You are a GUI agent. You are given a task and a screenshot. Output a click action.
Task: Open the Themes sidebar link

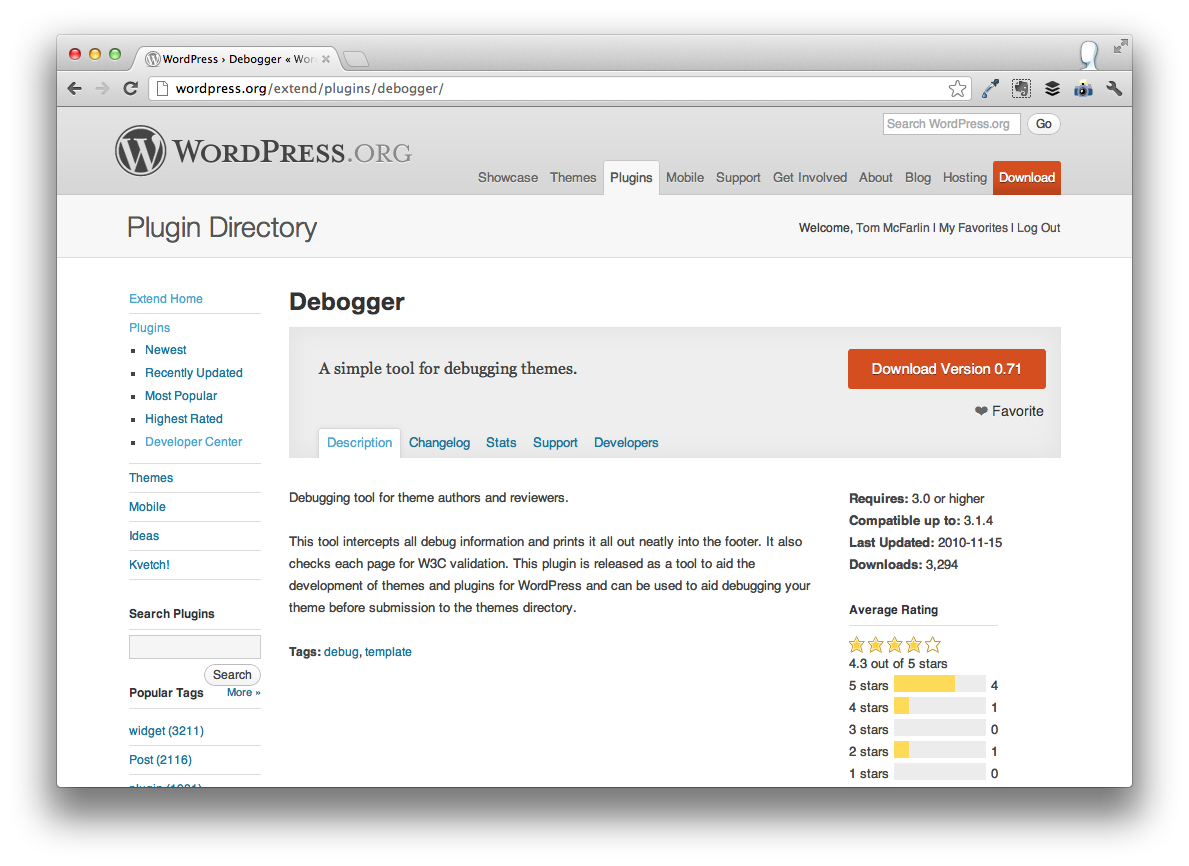(151, 478)
